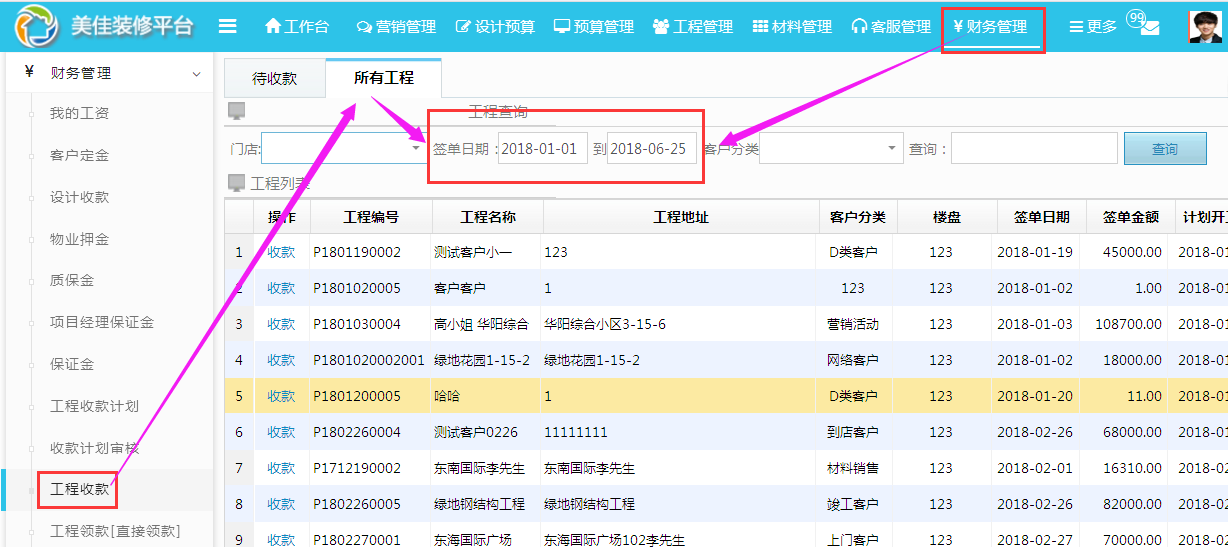The image size is (1228, 547).
Task: Open 客服管理 headset menu
Action: 890,27
